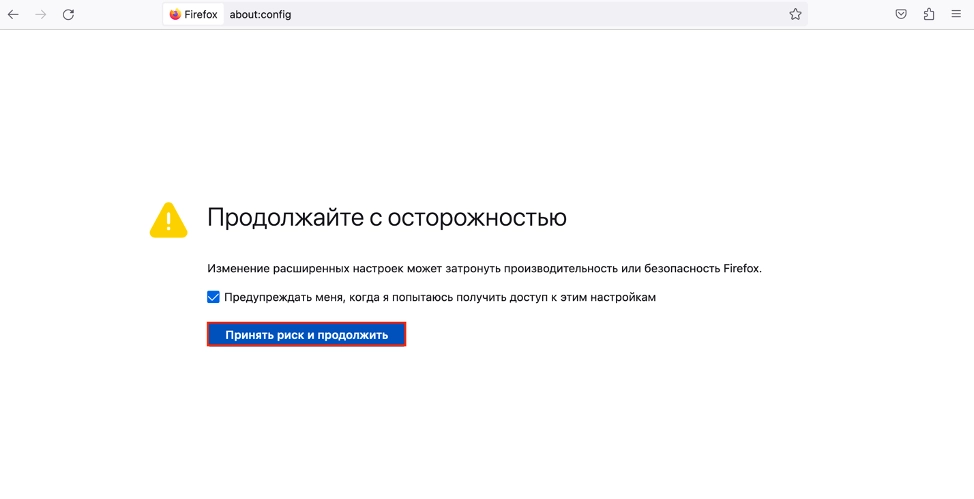Uncheck the 'Предупреждать меня' checkbox
Image resolution: width=974 pixels, height=499 pixels.
[213, 297]
